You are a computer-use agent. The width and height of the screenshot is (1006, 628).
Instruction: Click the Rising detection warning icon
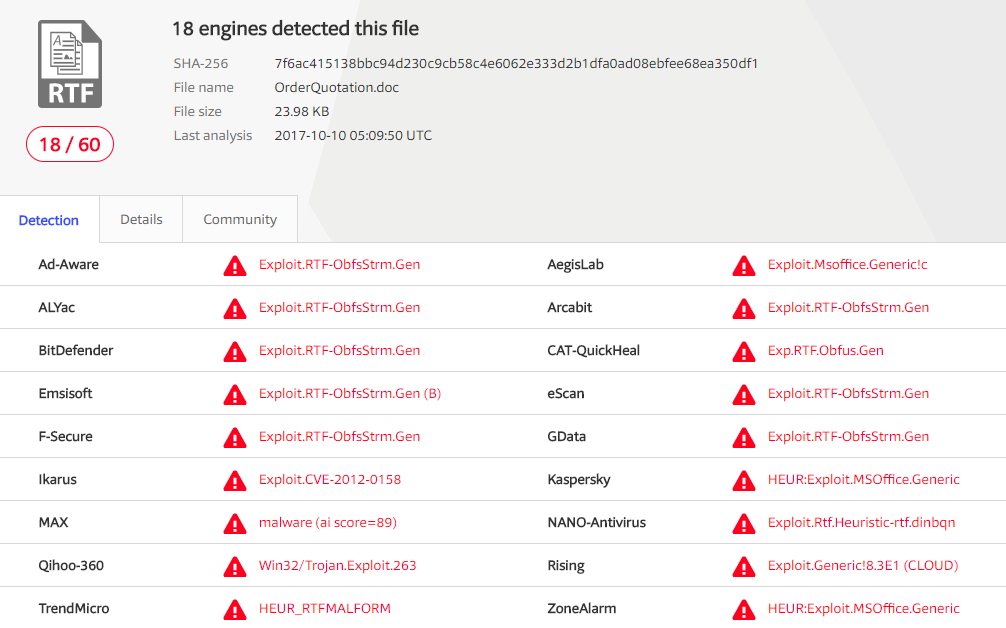(743, 566)
